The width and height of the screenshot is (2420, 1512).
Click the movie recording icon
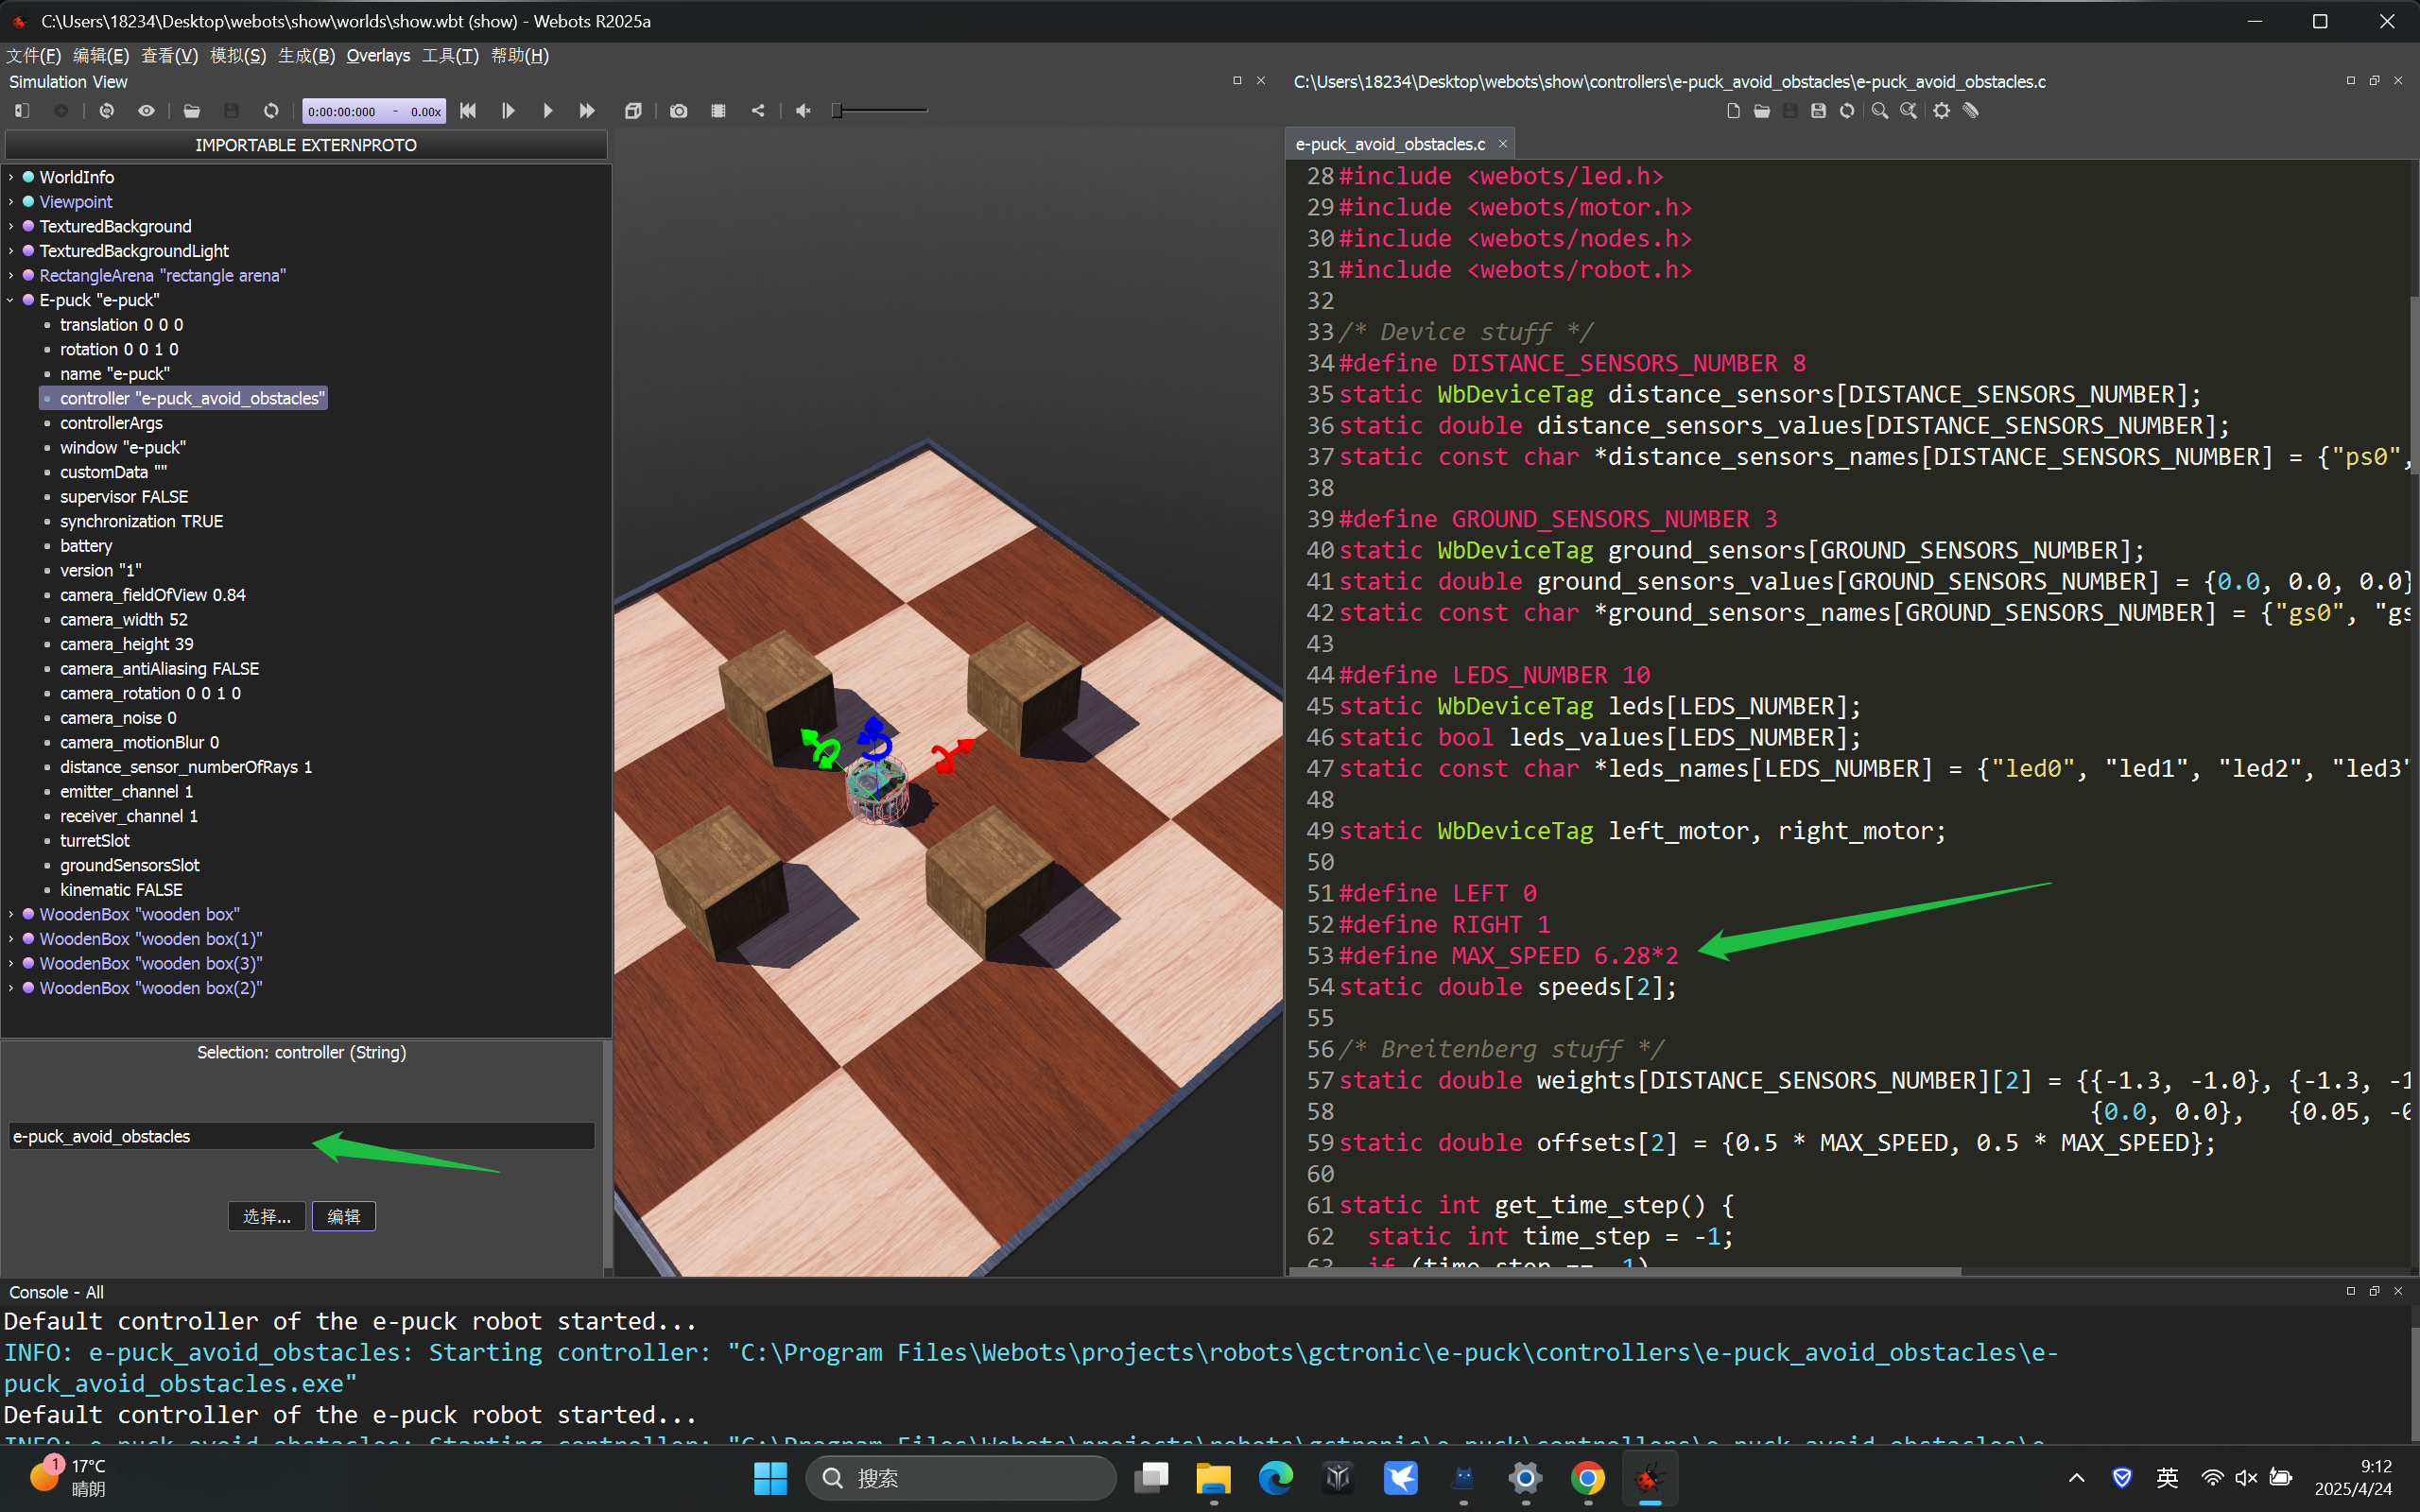[718, 111]
